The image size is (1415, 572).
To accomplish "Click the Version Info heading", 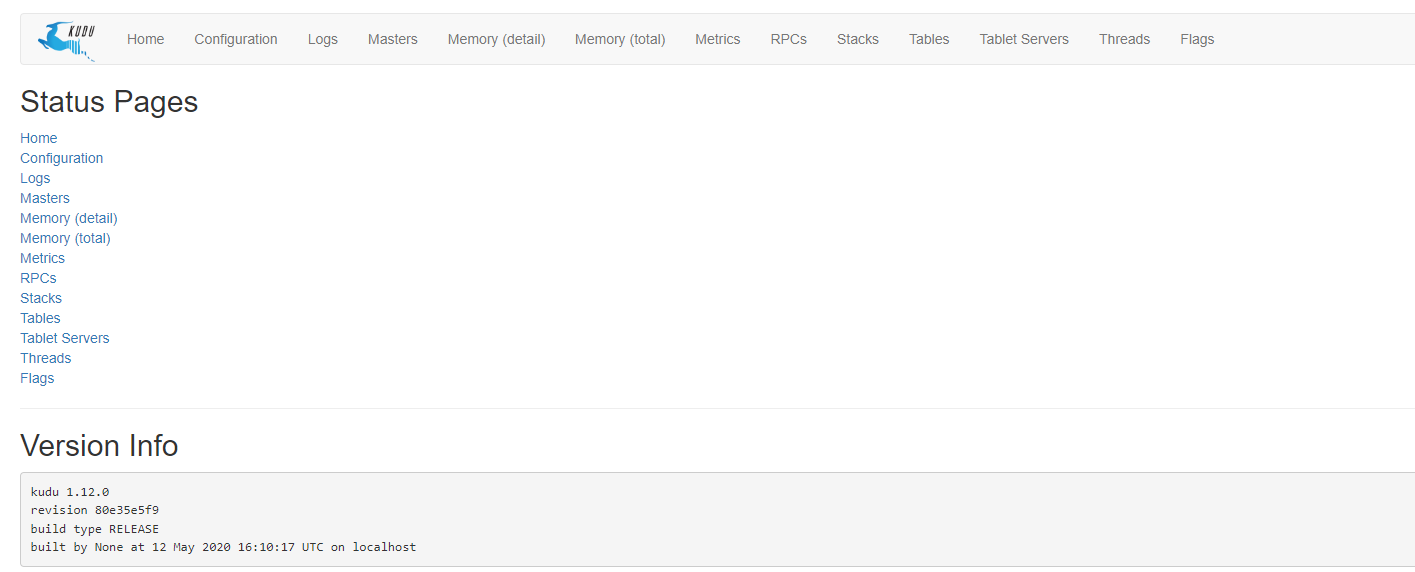I will coord(99,445).
